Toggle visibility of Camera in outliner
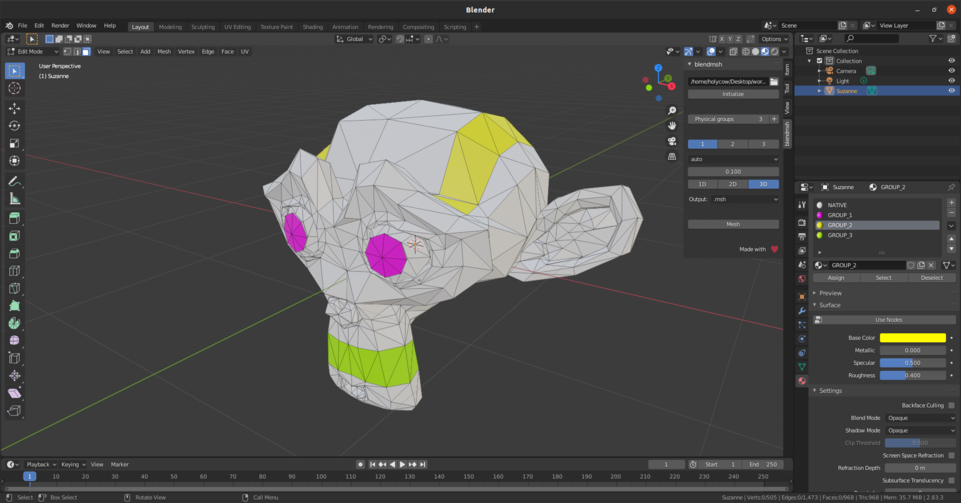Image resolution: width=961 pixels, height=503 pixels. click(951, 71)
